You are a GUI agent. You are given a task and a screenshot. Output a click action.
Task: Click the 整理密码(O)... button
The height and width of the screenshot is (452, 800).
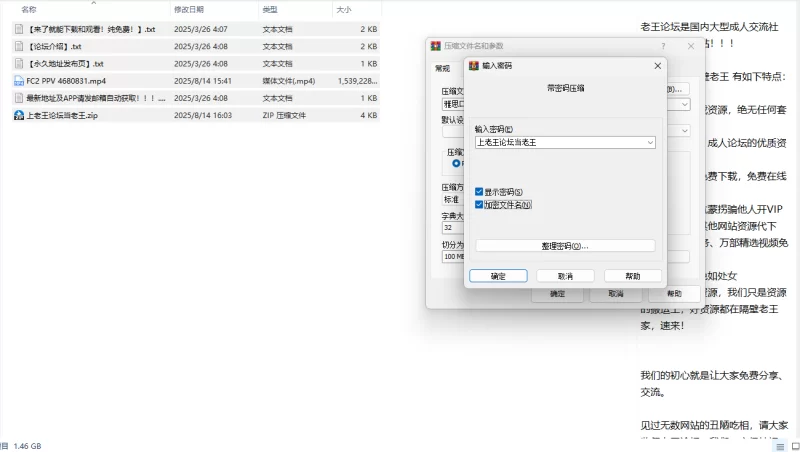pos(565,246)
